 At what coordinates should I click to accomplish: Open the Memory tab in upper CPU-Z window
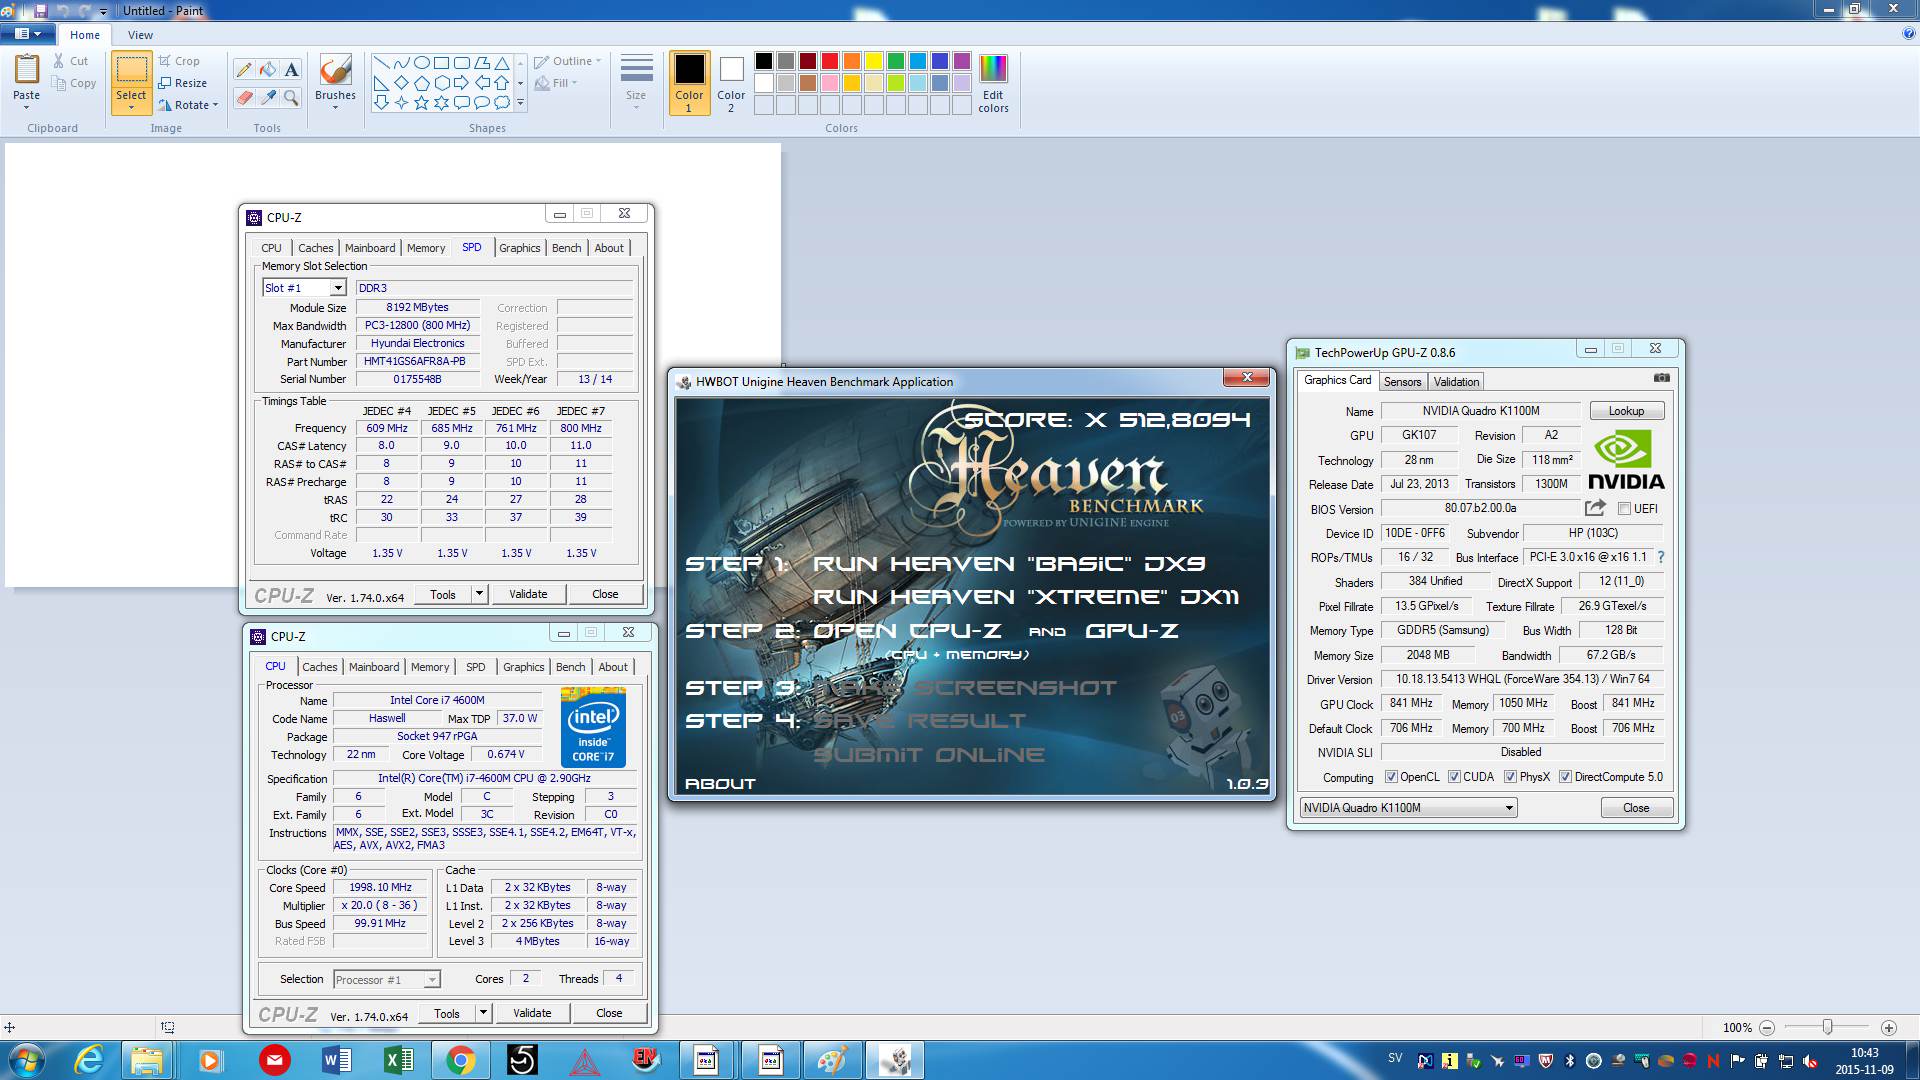click(x=426, y=248)
